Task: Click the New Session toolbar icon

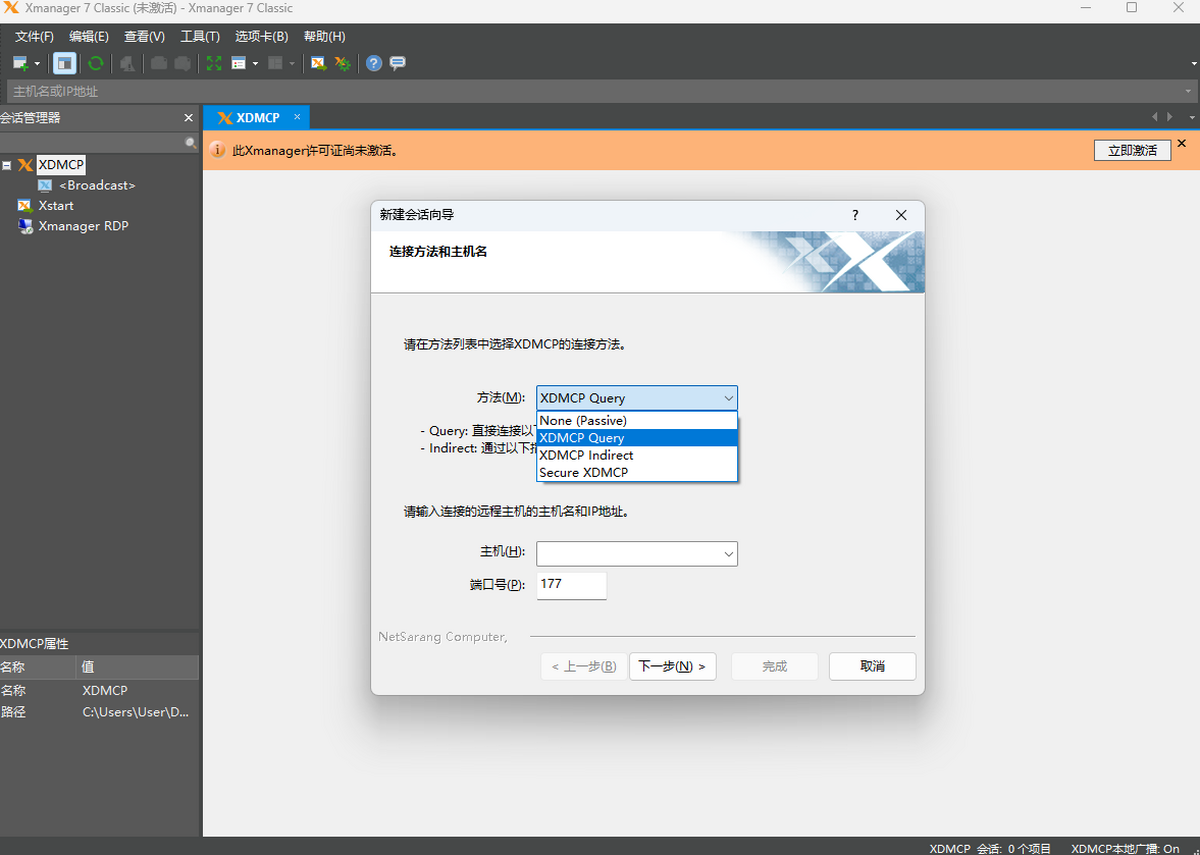Action: pyautogui.click(x=20, y=63)
